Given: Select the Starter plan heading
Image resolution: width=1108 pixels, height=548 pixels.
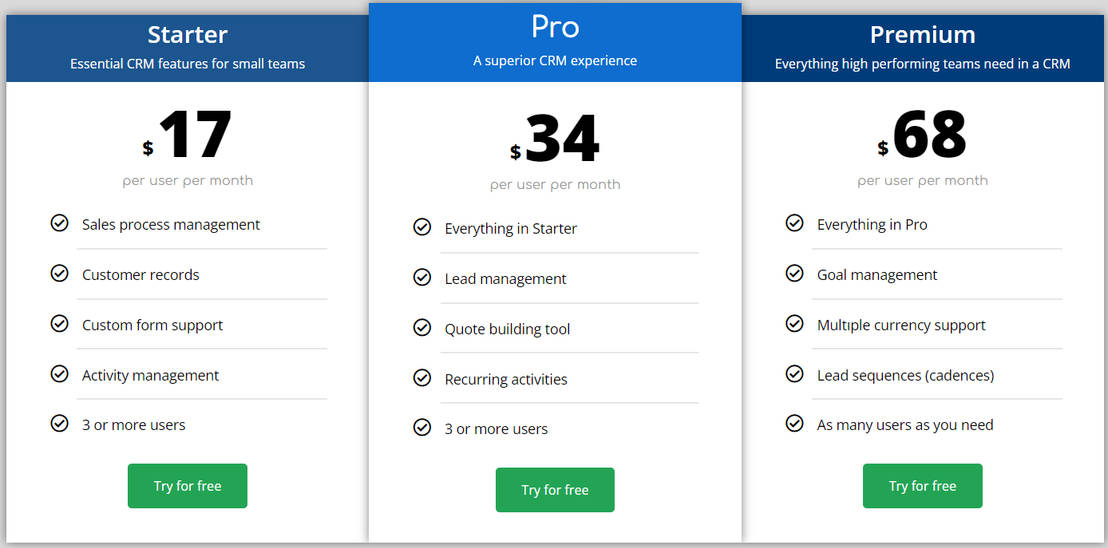Looking at the screenshot, I should coord(187,34).
